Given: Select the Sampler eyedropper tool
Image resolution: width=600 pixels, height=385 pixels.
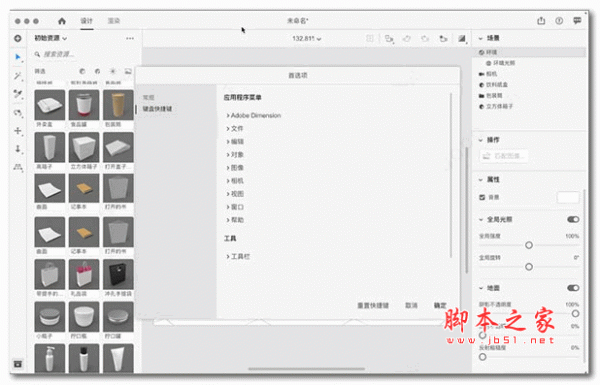Looking at the screenshot, I should tap(18, 94).
